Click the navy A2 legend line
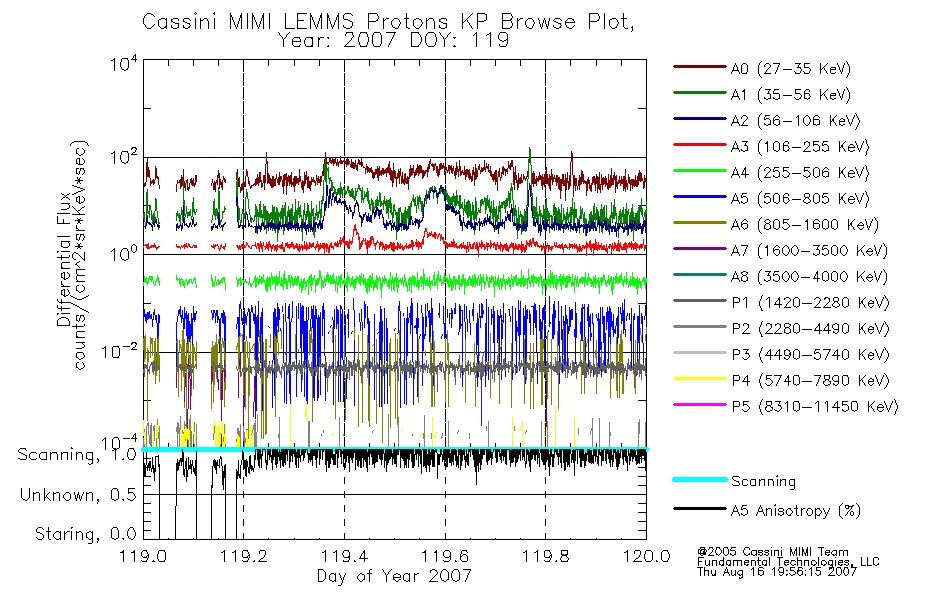The image size is (950, 600). [699, 119]
